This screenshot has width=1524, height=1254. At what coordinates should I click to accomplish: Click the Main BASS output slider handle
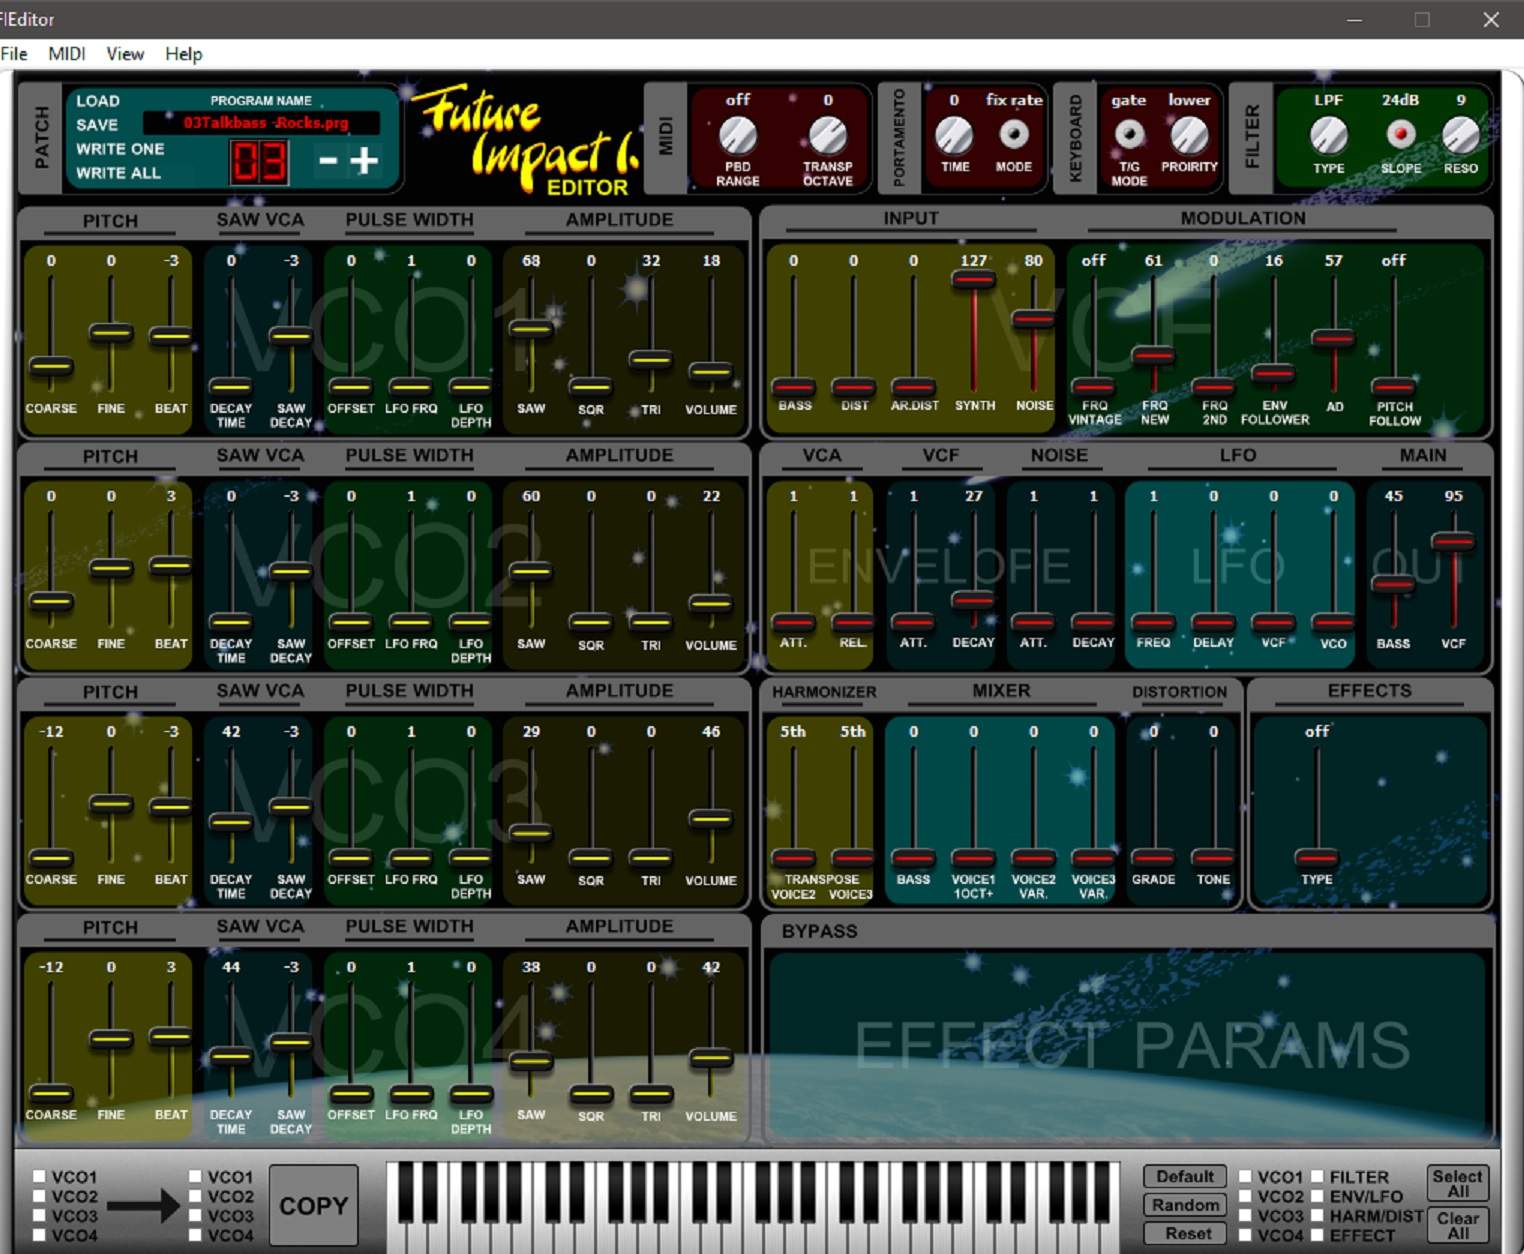(1393, 584)
